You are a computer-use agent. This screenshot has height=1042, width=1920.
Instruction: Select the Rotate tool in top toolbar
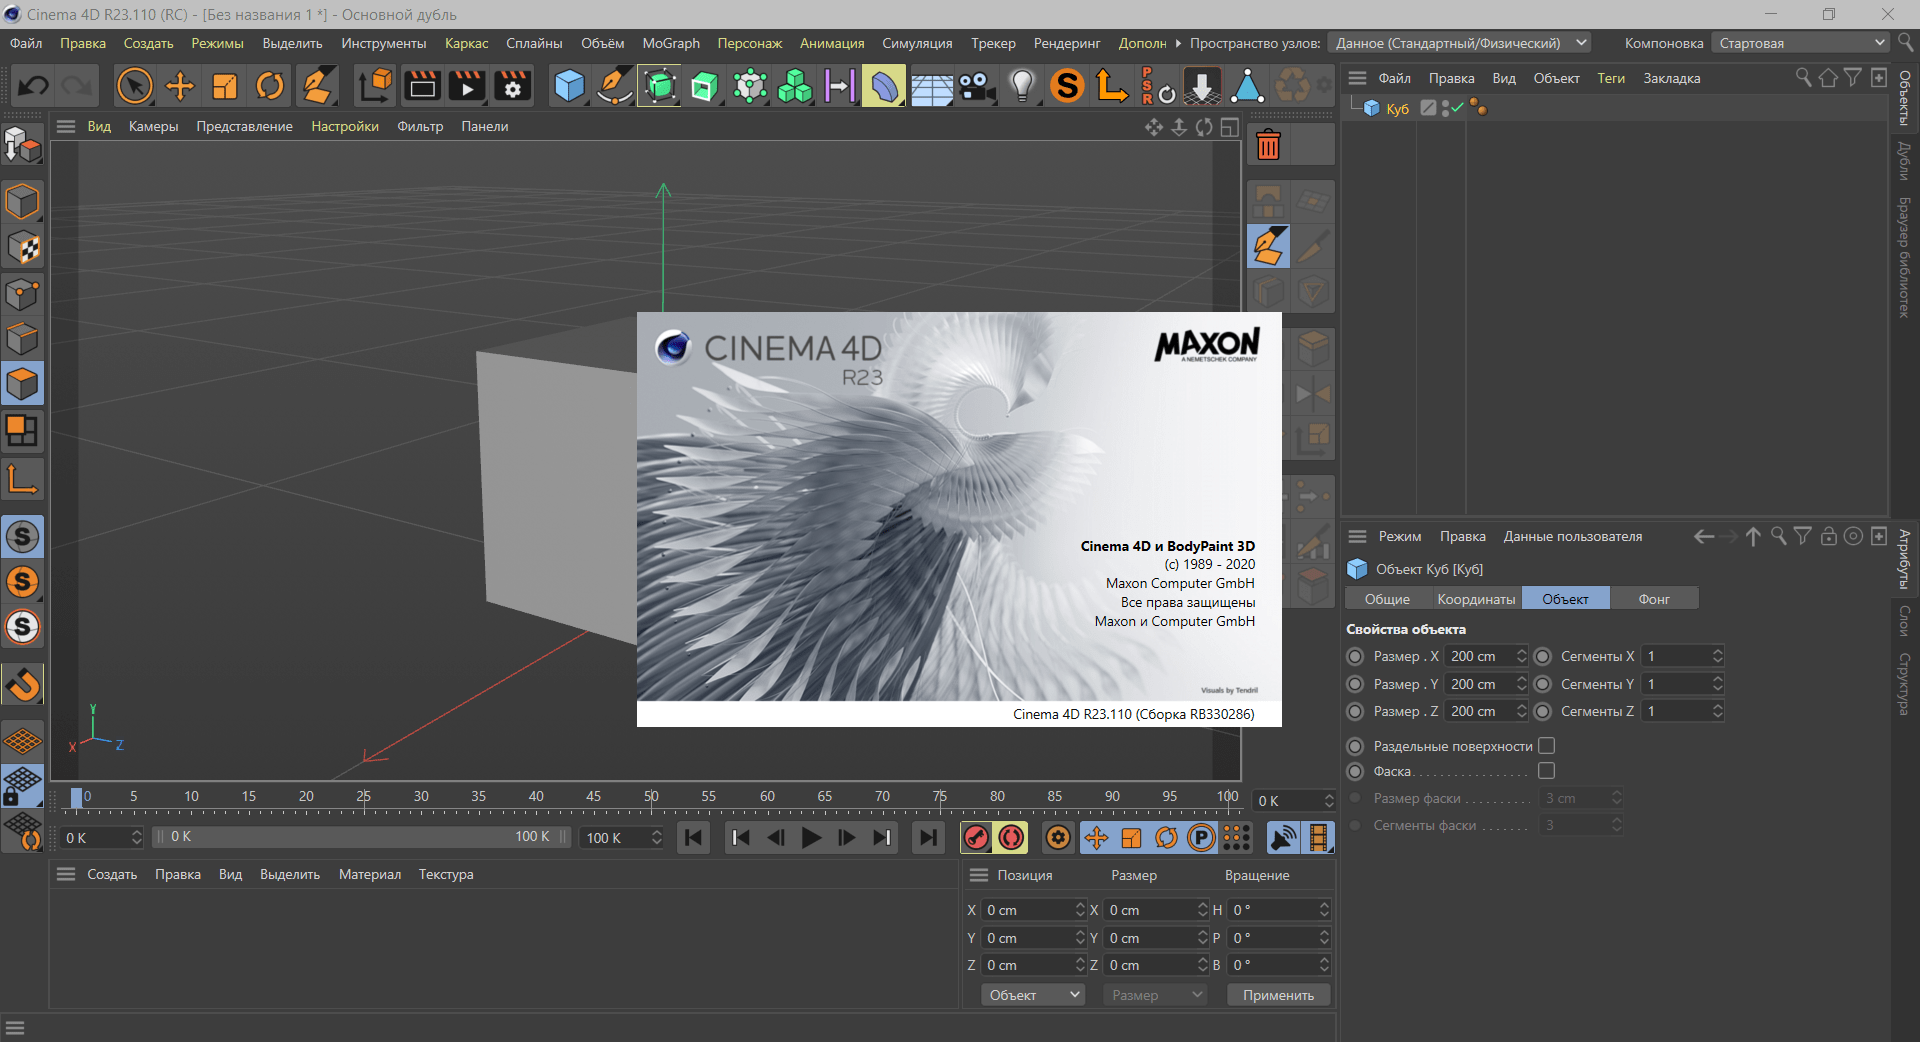click(x=270, y=86)
